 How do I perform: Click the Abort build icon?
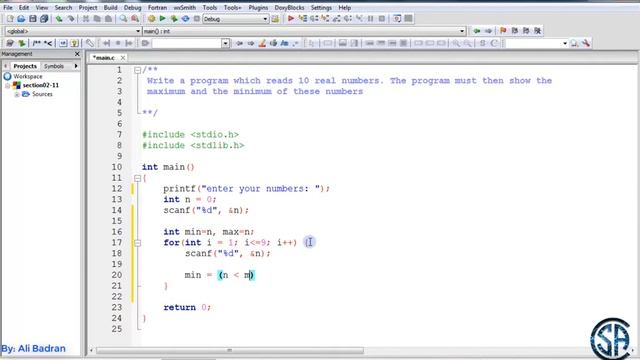pyautogui.click(x=196, y=19)
